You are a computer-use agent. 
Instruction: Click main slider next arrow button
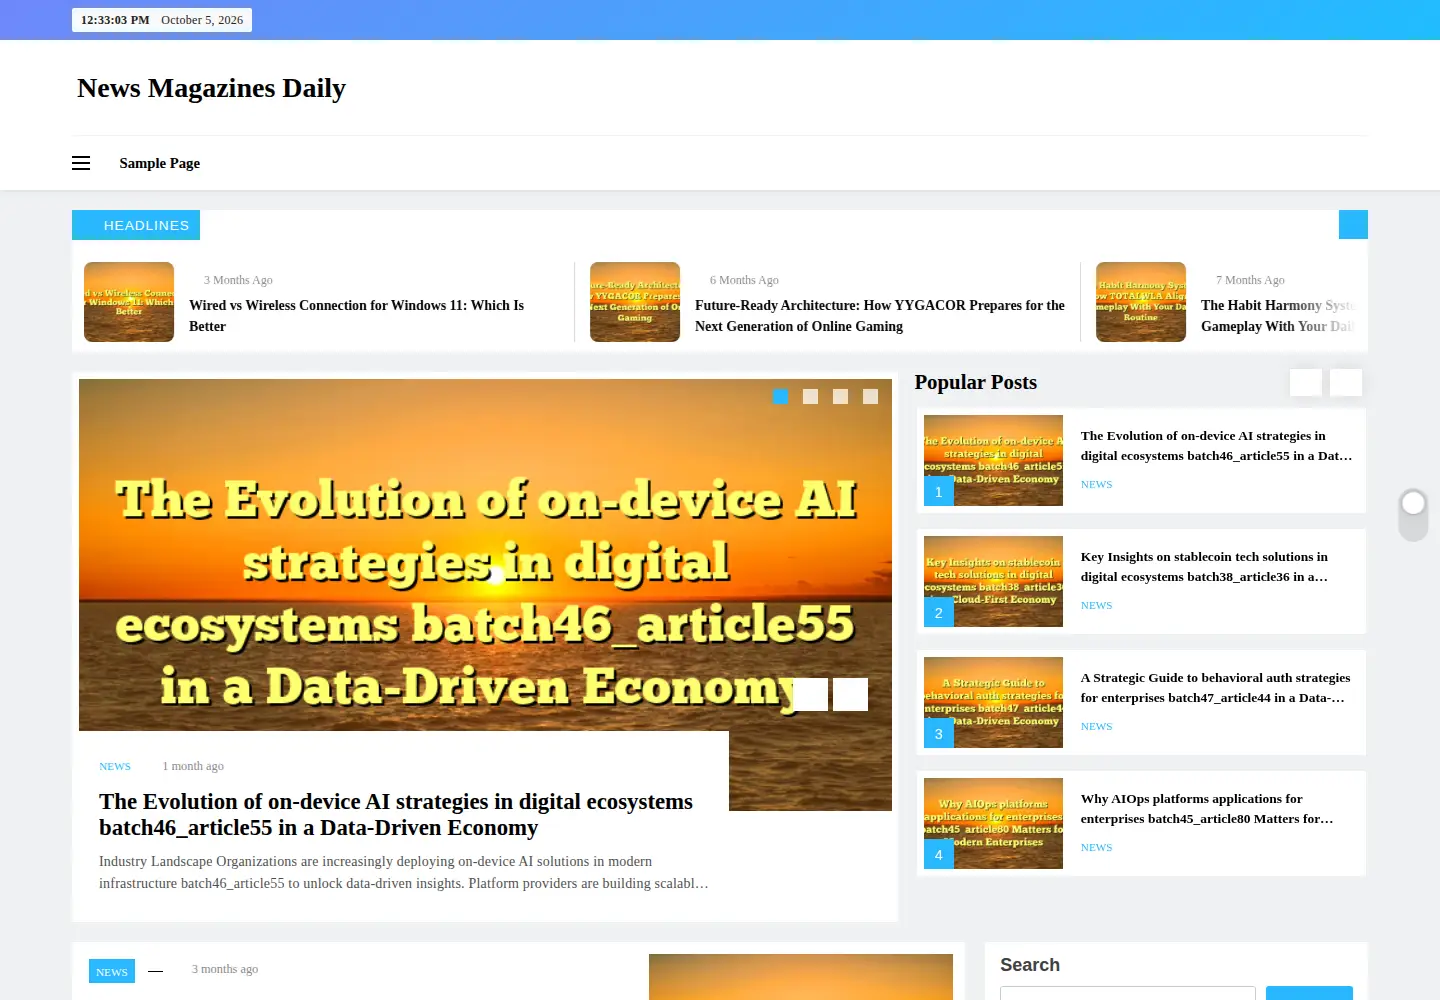pos(851,694)
